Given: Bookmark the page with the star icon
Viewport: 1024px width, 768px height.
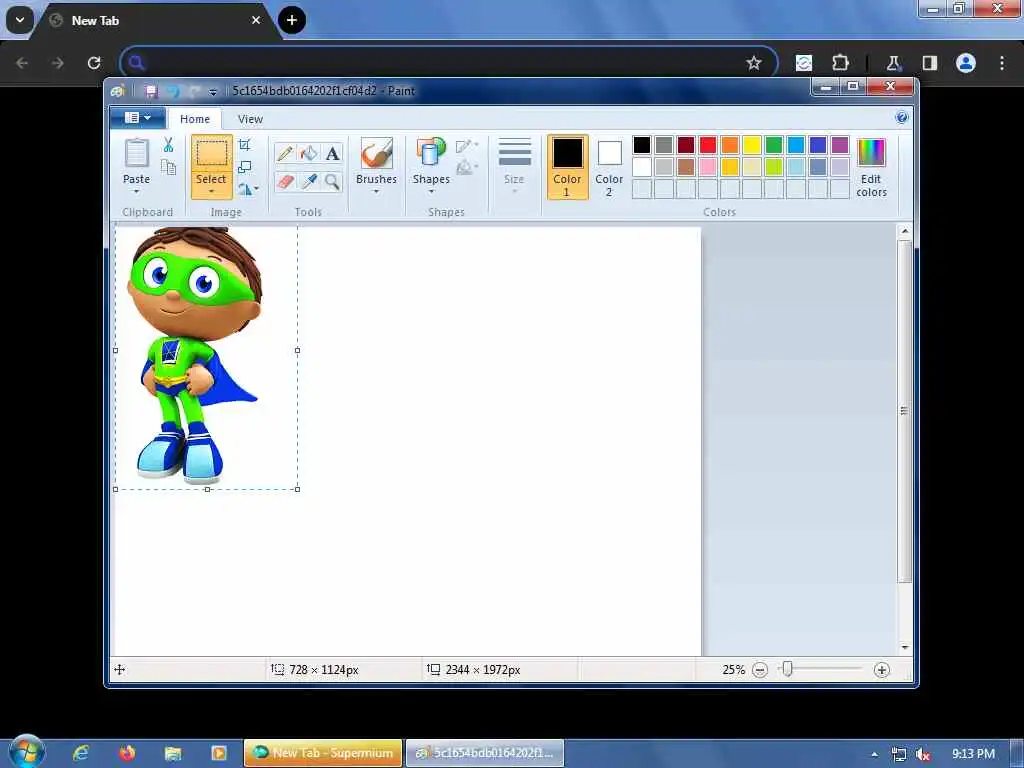Looking at the screenshot, I should click(754, 63).
